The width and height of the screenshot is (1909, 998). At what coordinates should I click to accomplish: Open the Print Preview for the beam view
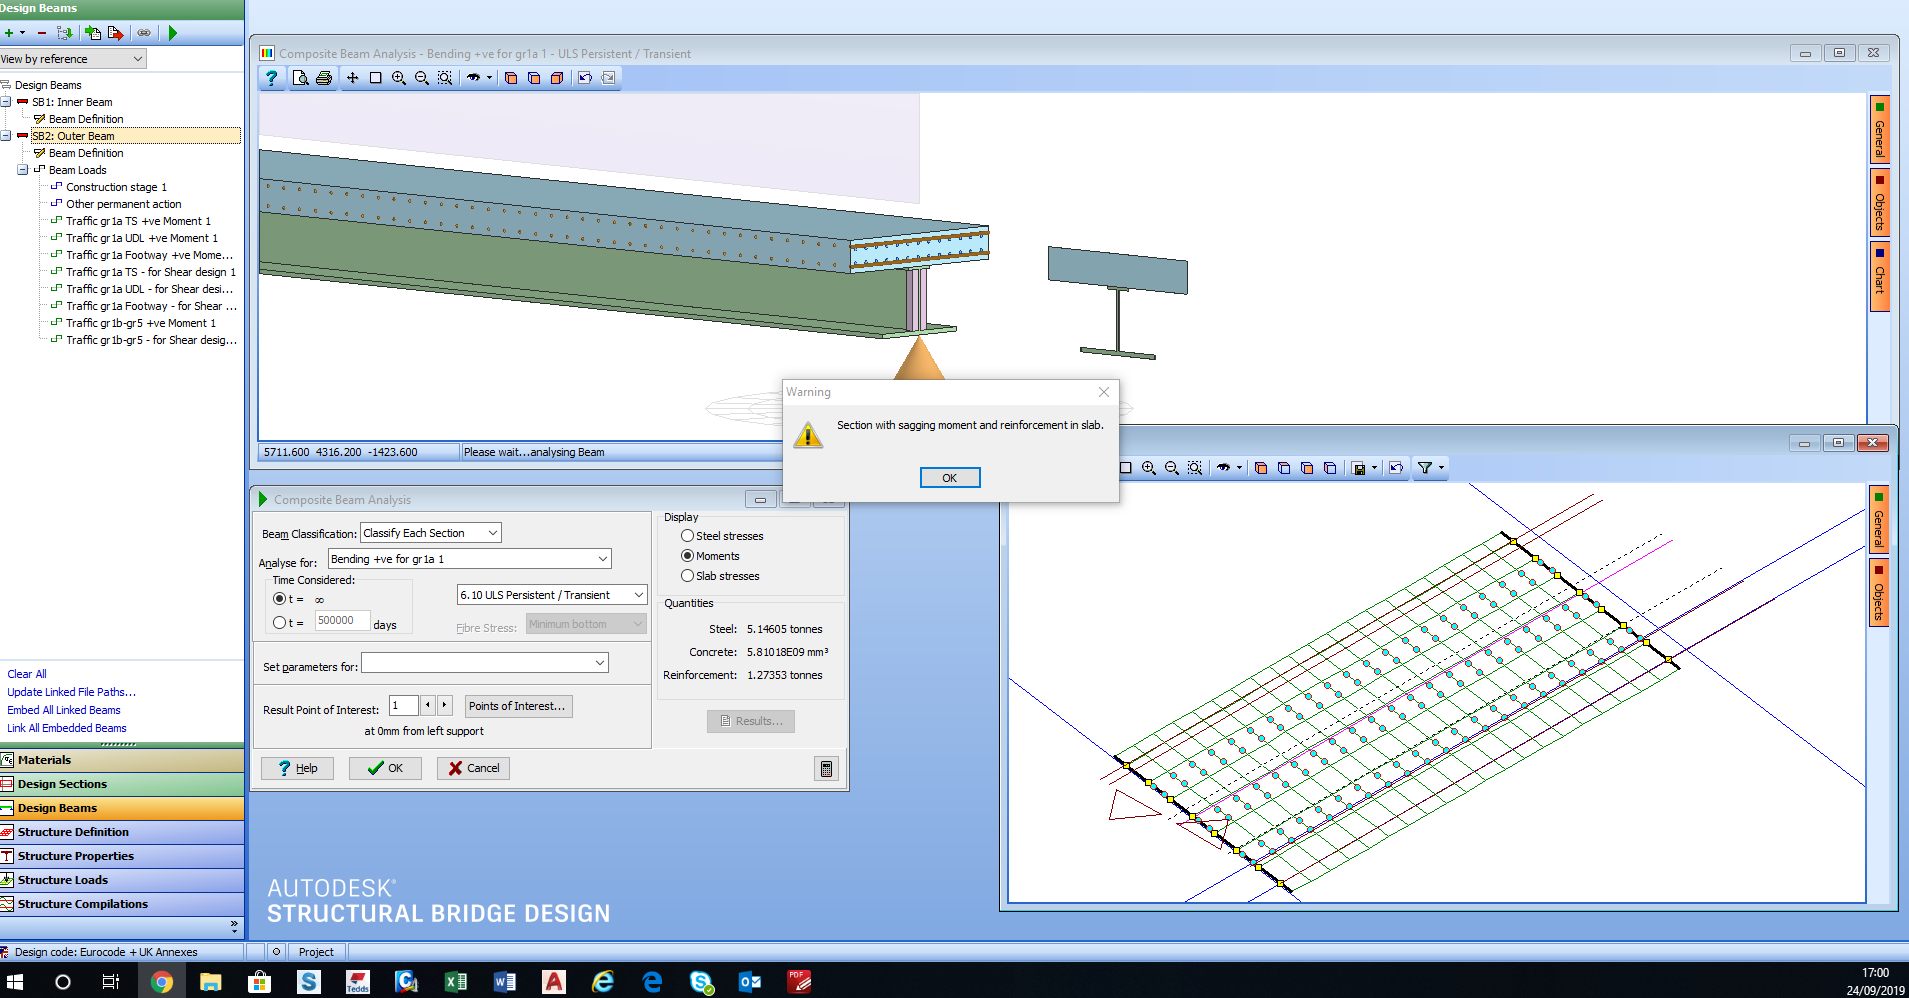click(301, 77)
